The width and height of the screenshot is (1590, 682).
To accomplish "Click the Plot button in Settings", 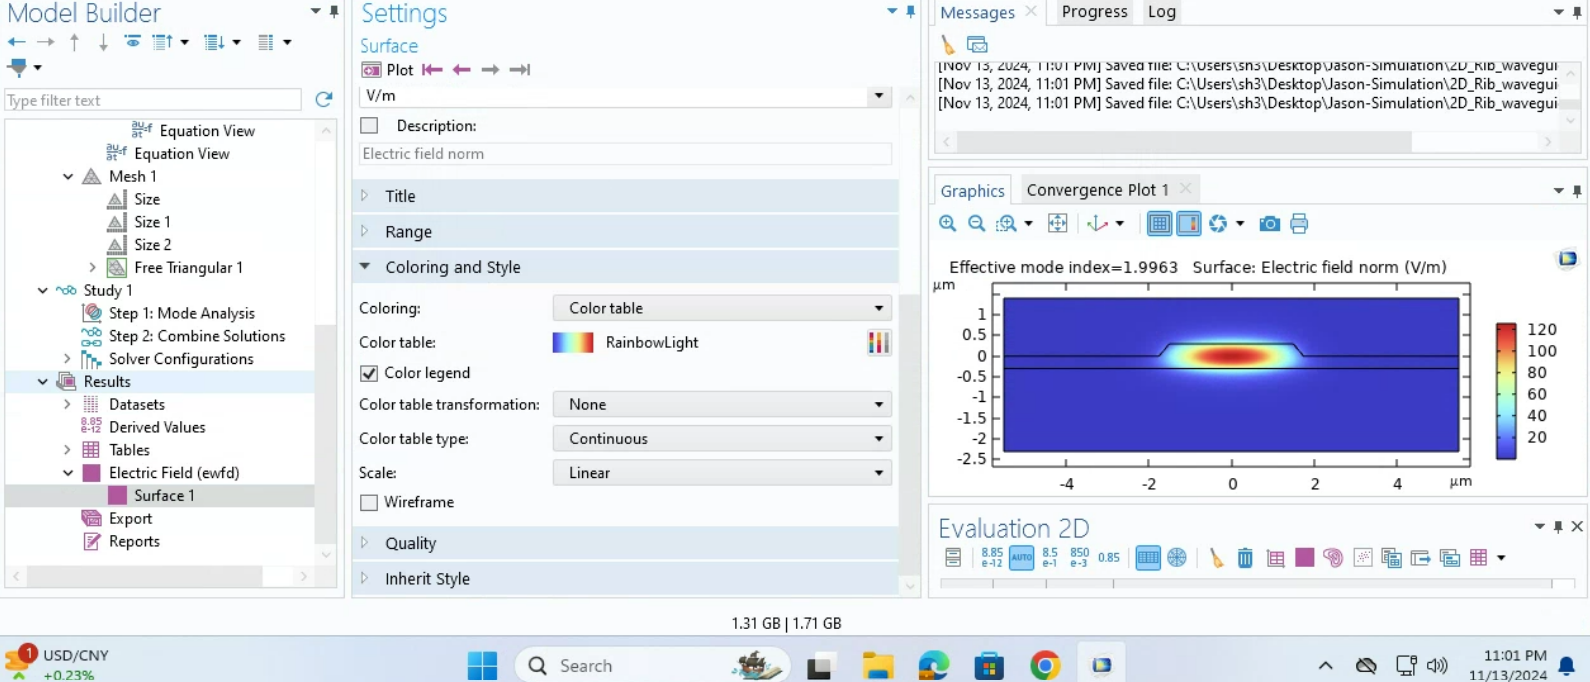I will [388, 70].
